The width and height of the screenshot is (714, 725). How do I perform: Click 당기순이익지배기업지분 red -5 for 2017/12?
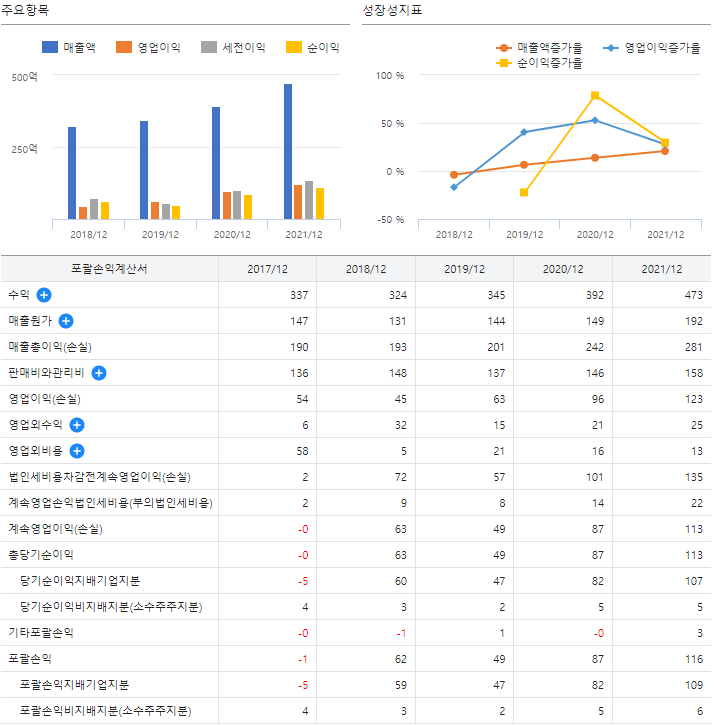click(x=303, y=581)
